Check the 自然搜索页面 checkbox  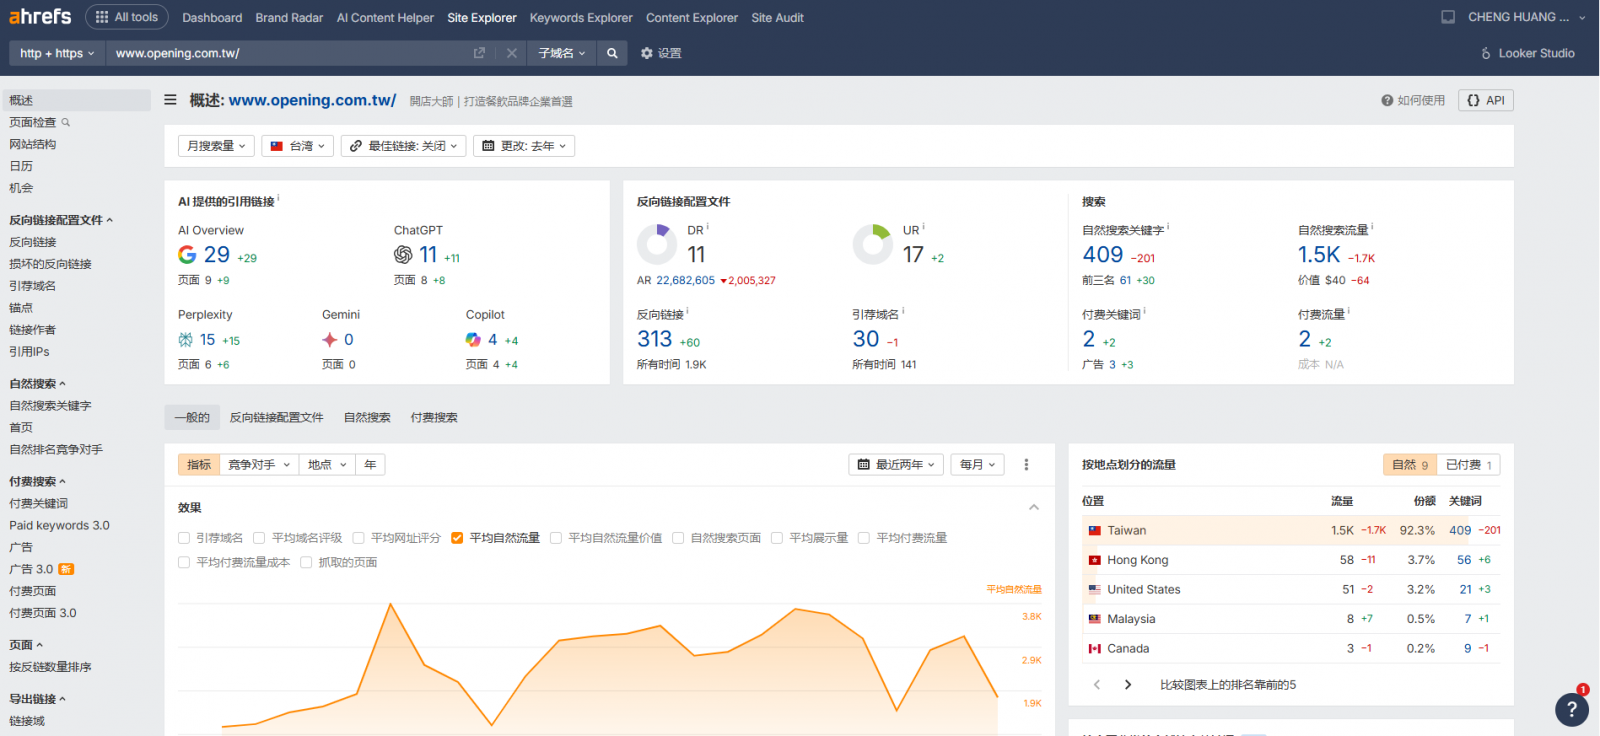click(x=678, y=538)
